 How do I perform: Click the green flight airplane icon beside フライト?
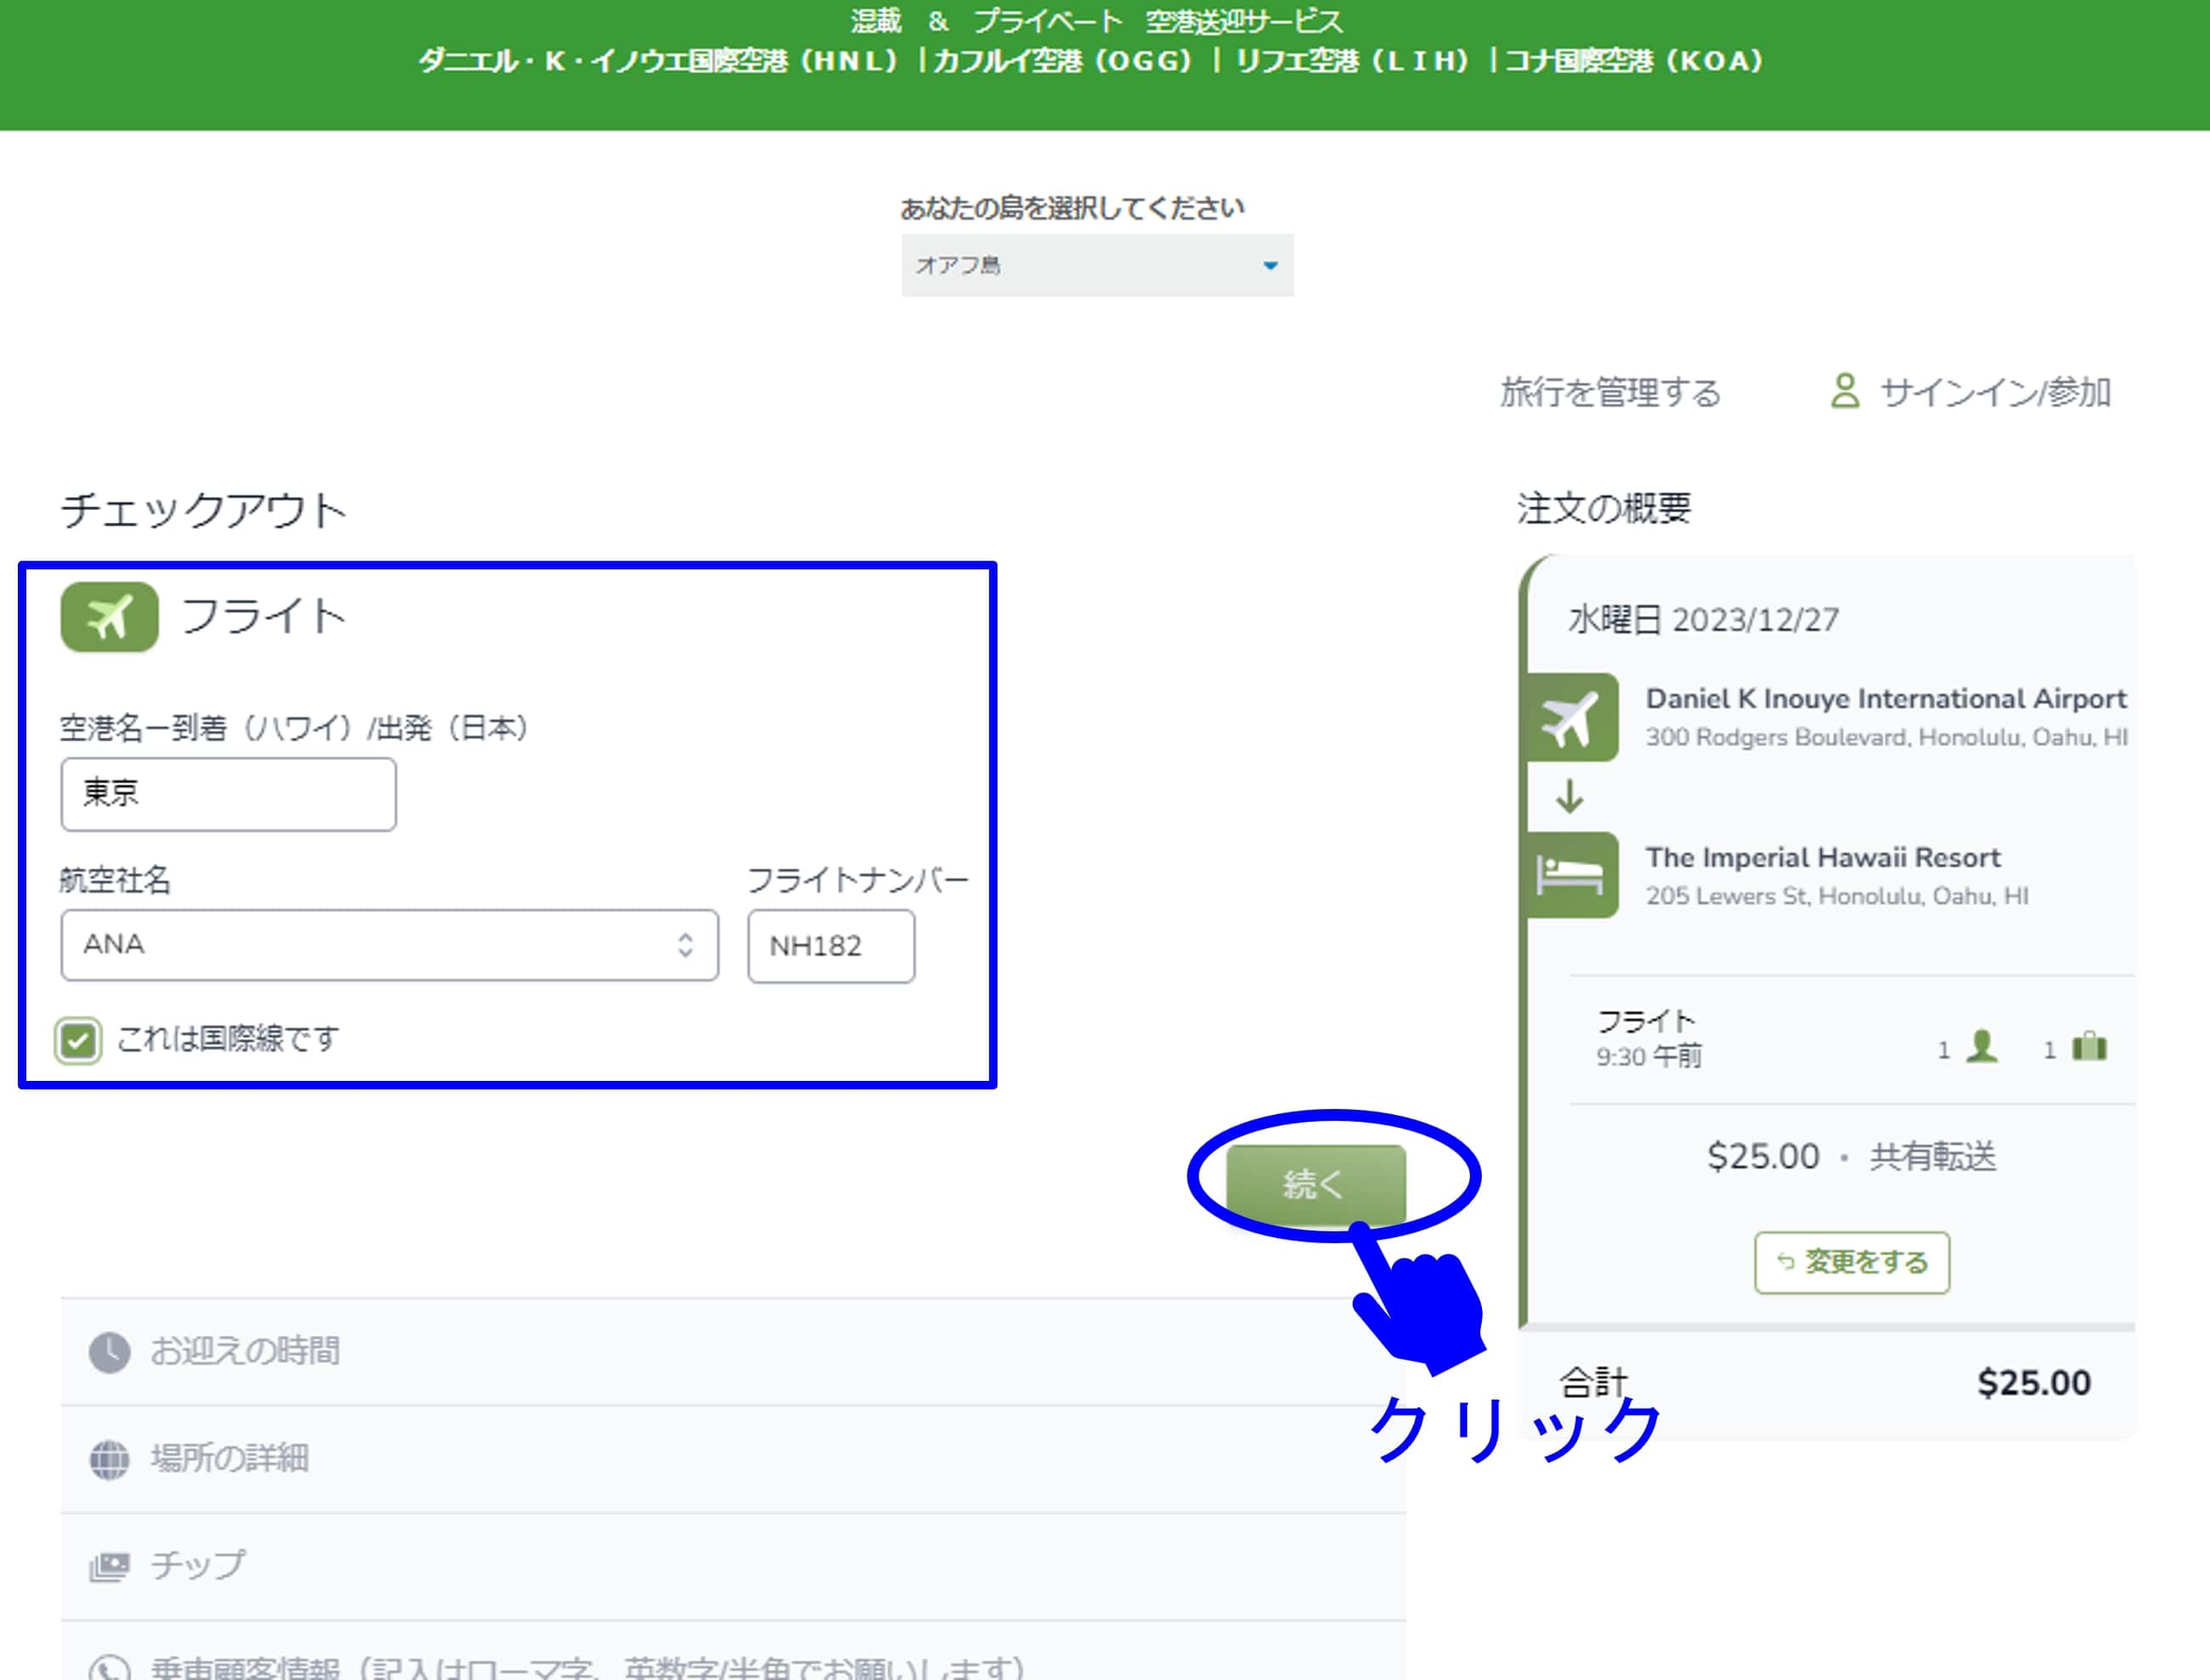pyautogui.click(x=109, y=617)
